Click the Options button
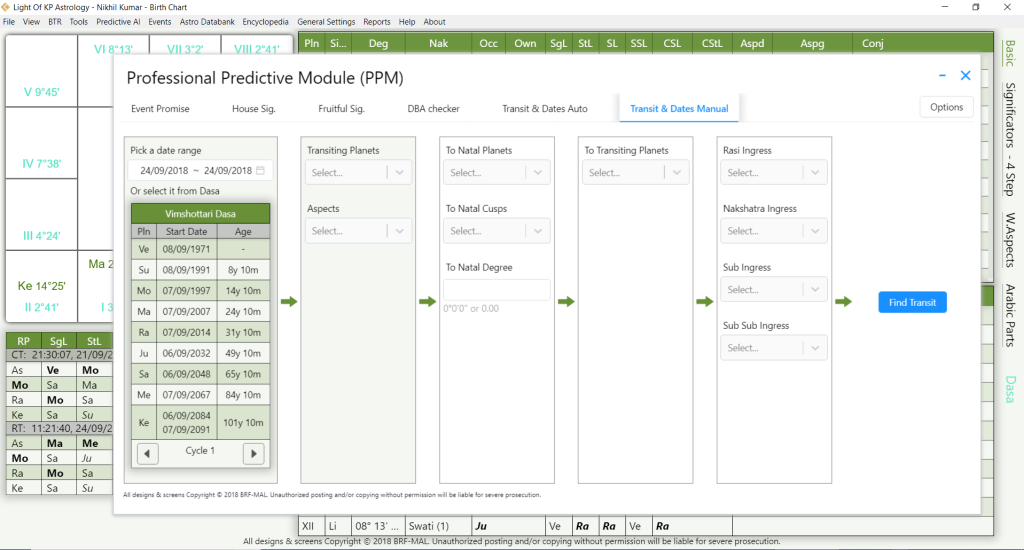 (946, 107)
